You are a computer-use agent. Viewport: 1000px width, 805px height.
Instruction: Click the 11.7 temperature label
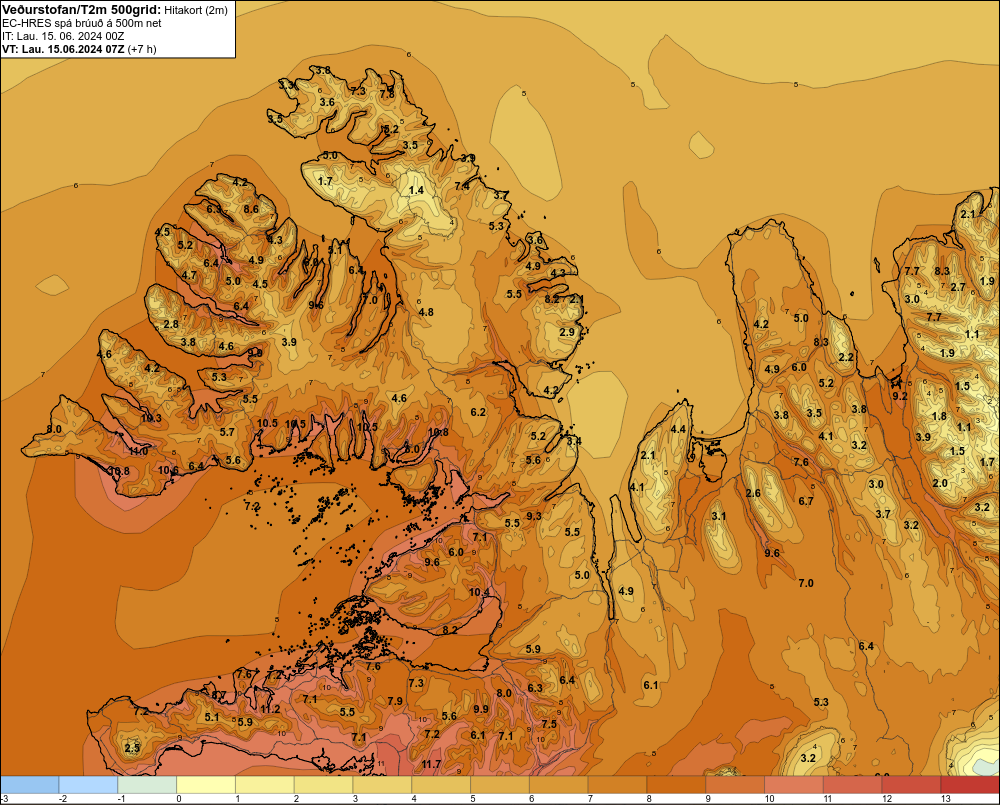431,764
